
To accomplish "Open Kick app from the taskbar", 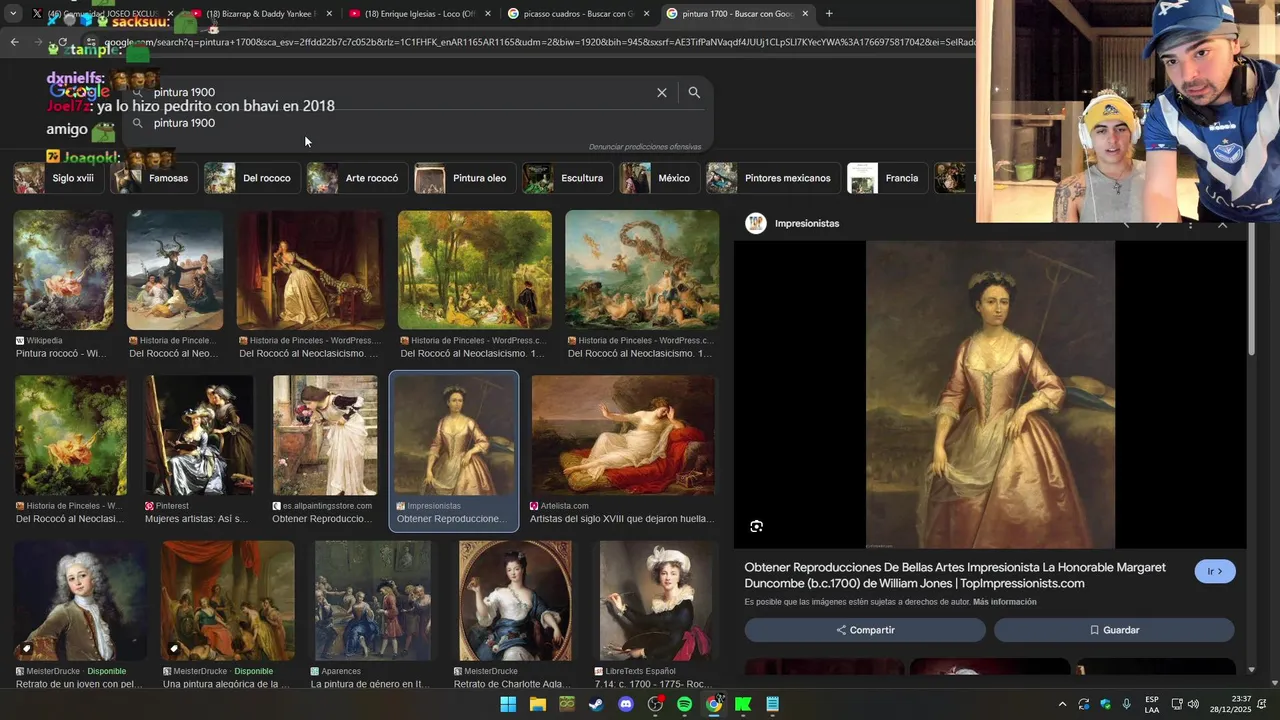I will click(x=743, y=704).
